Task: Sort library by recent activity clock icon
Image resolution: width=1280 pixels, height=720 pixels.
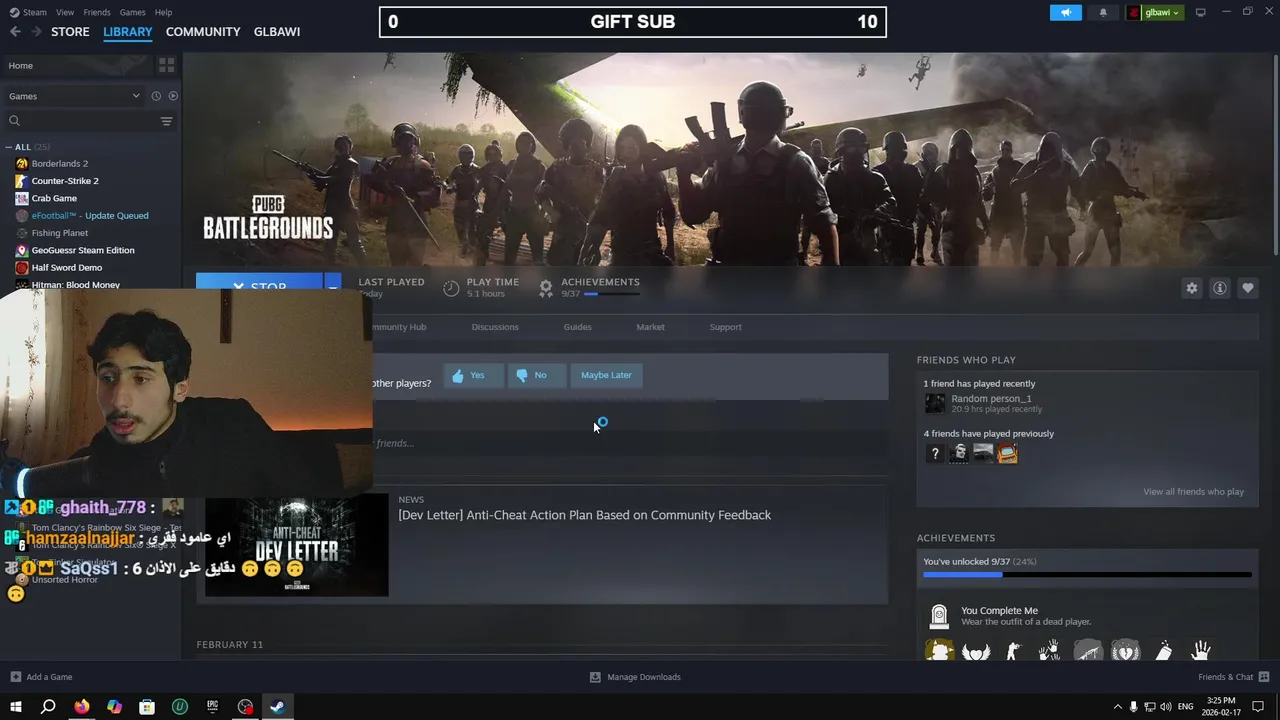Action: (156, 96)
